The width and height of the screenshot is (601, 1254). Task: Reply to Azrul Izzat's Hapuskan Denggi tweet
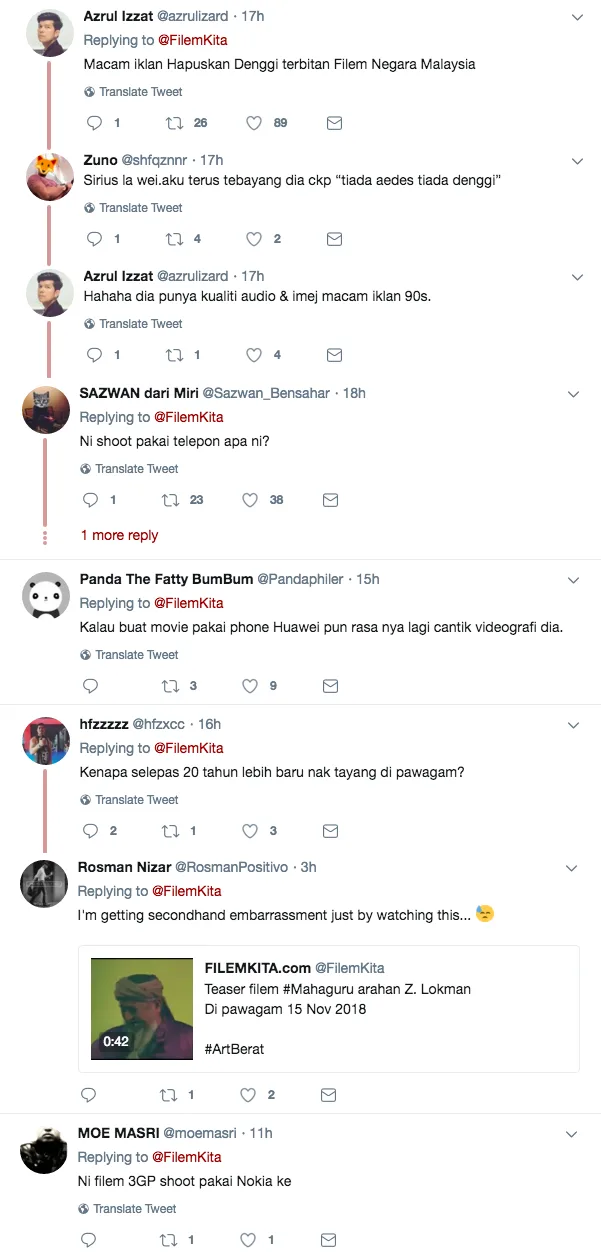point(95,123)
